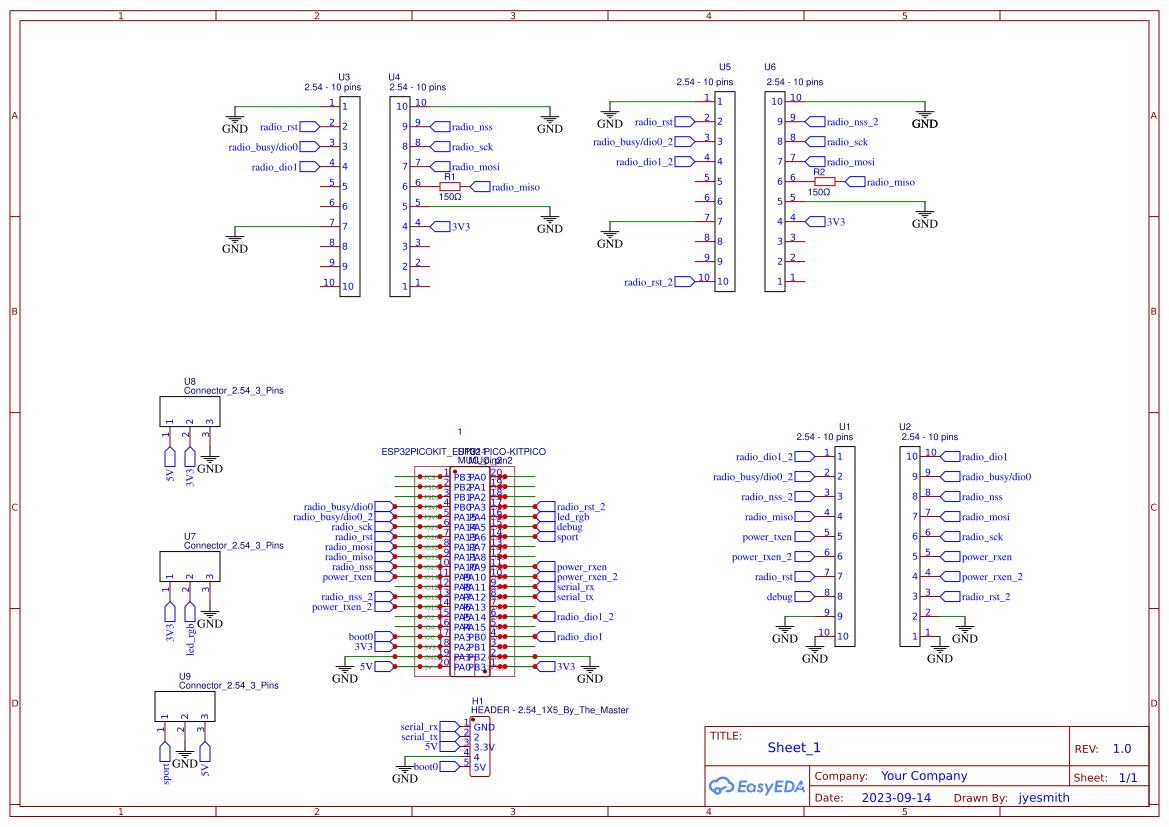Viewport: 1169px width, 827px height.
Task: Select the 3V3 power flag on U4 pin 4
Action: point(442,227)
